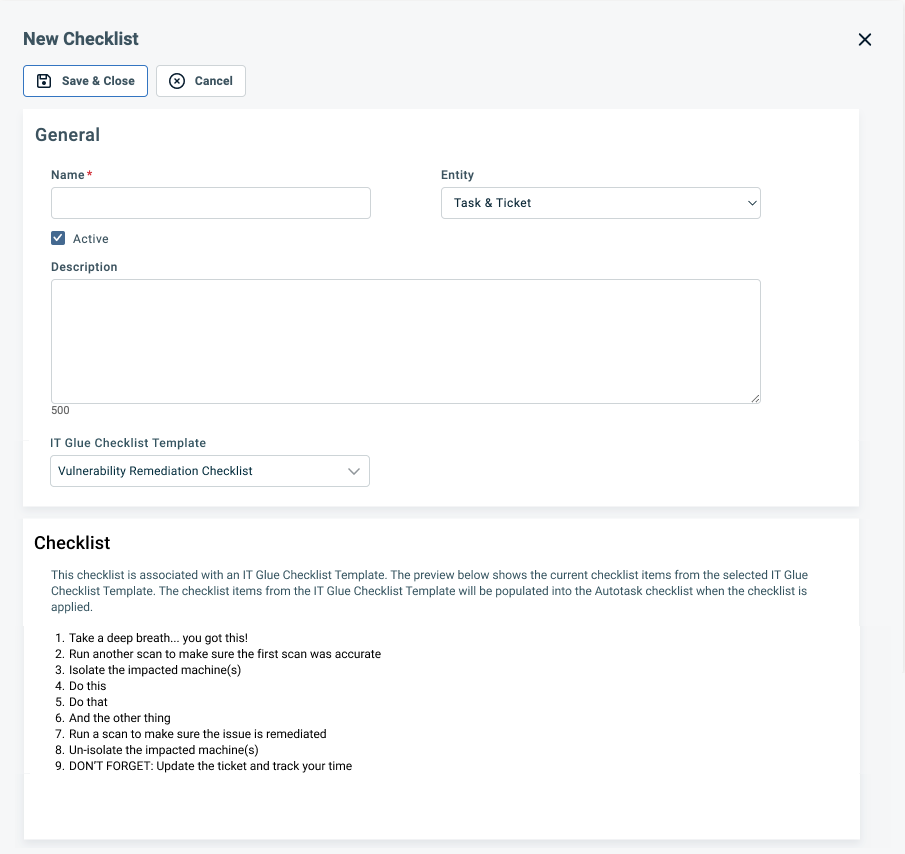Click the Cancel button text
This screenshot has width=905, height=854.
(x=213, y=81)
